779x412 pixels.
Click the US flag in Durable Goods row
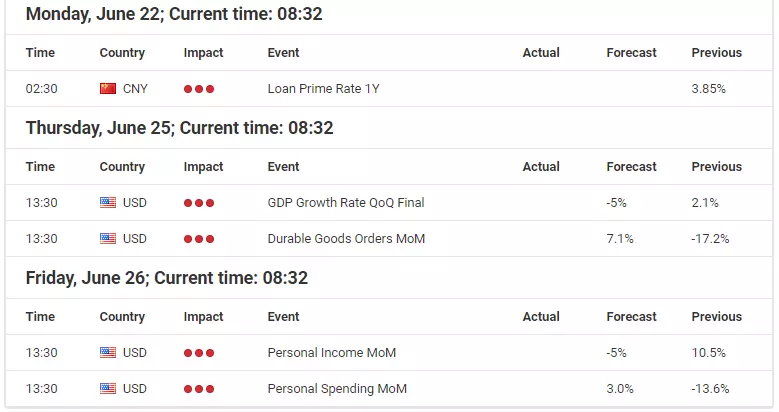click(x=108, y=239)
